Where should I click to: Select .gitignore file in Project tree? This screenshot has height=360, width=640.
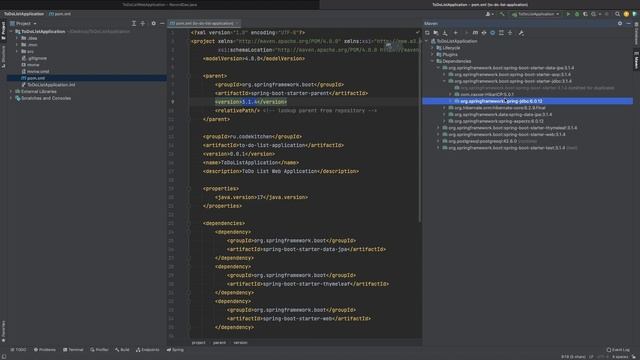(34, 58)
